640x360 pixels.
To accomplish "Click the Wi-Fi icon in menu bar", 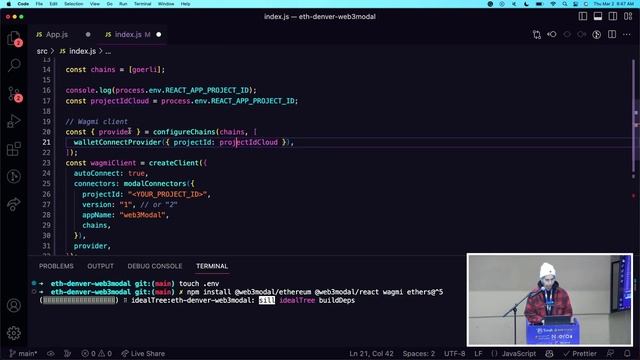I will [553, 4].
